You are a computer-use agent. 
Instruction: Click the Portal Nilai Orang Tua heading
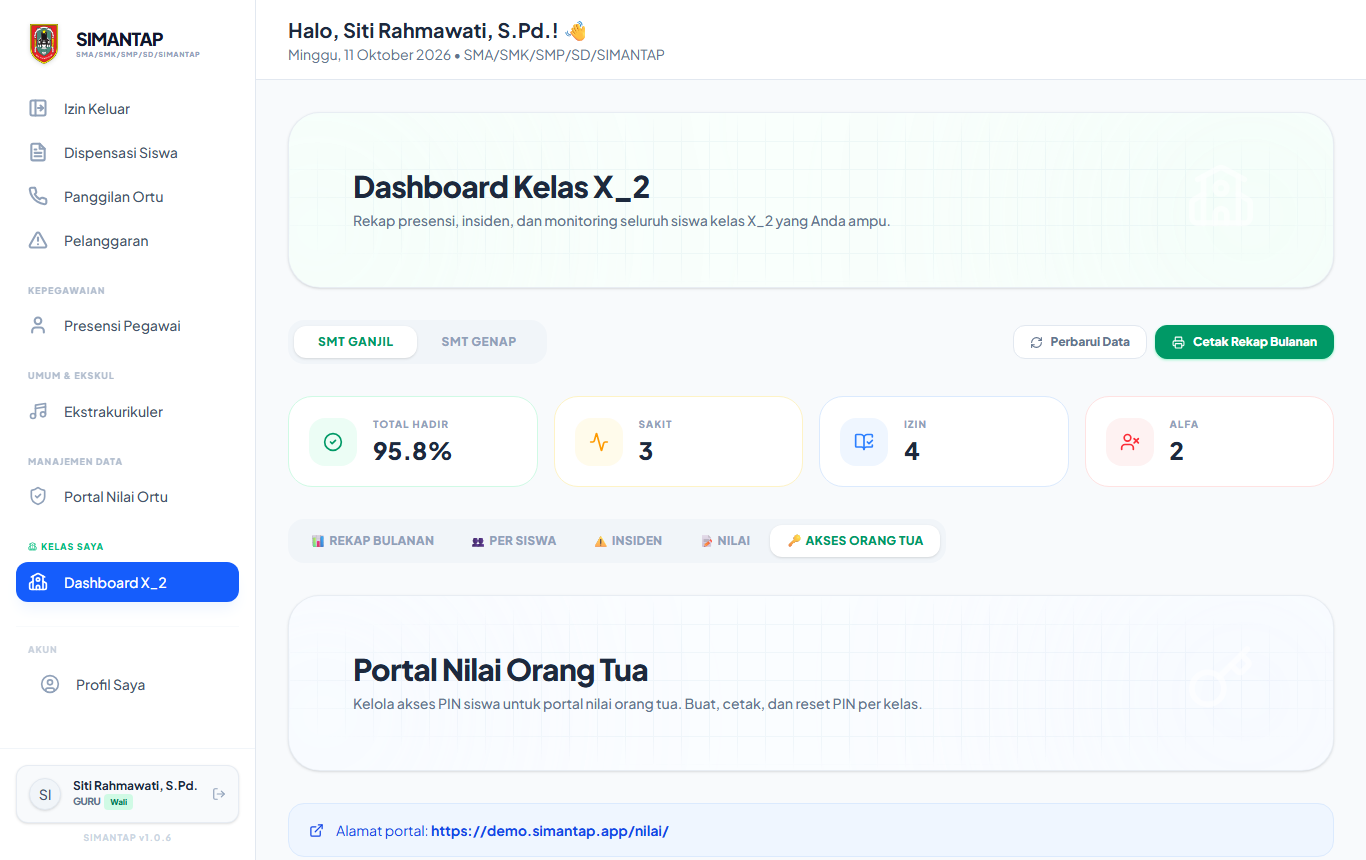[x=501, y=670]
